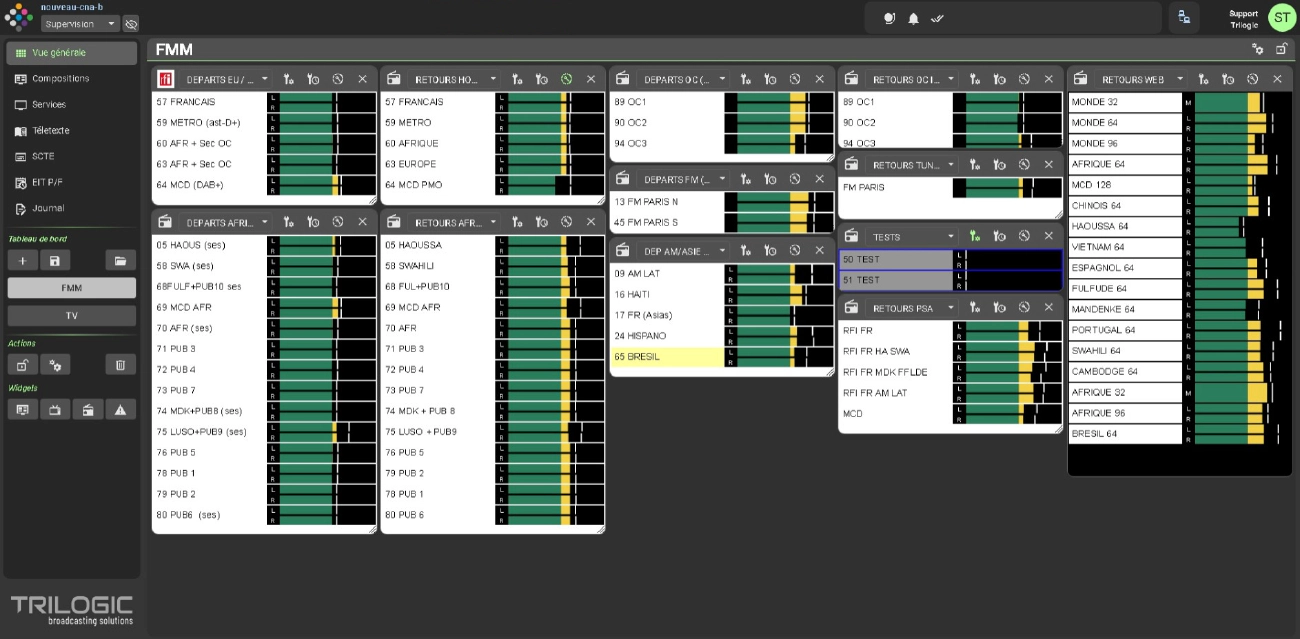1300x639 pixels.
Task: Expand the RETOURS WEB widget dropdown
Action: pyautogui.click(x=1180, y=79)
